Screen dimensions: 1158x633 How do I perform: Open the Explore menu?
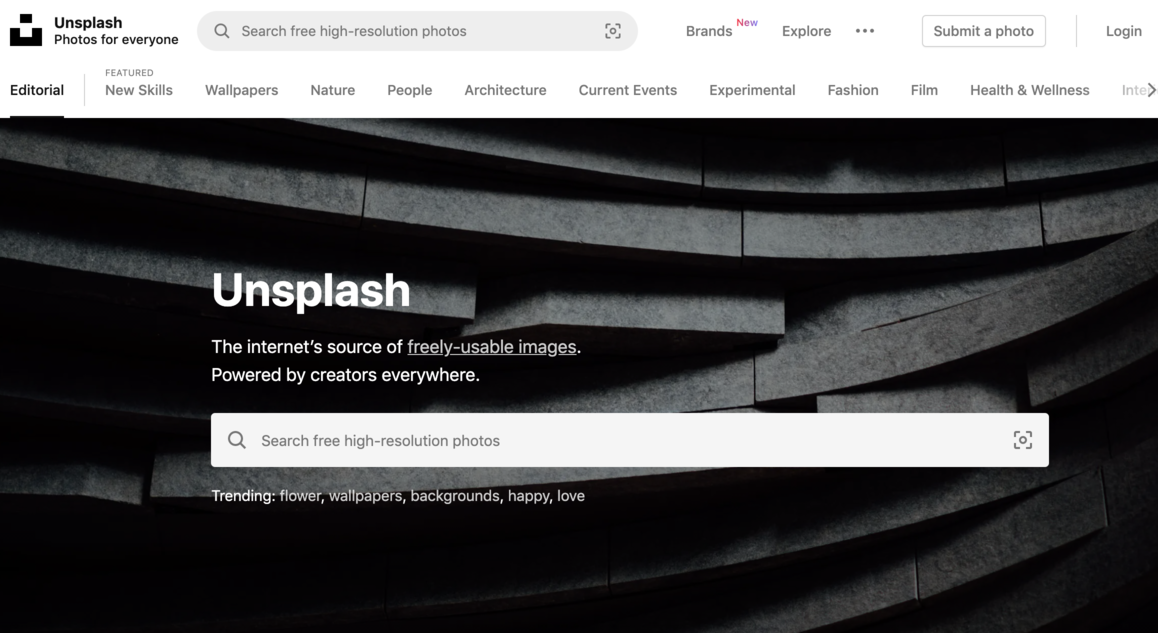click(x=806, y=31)
